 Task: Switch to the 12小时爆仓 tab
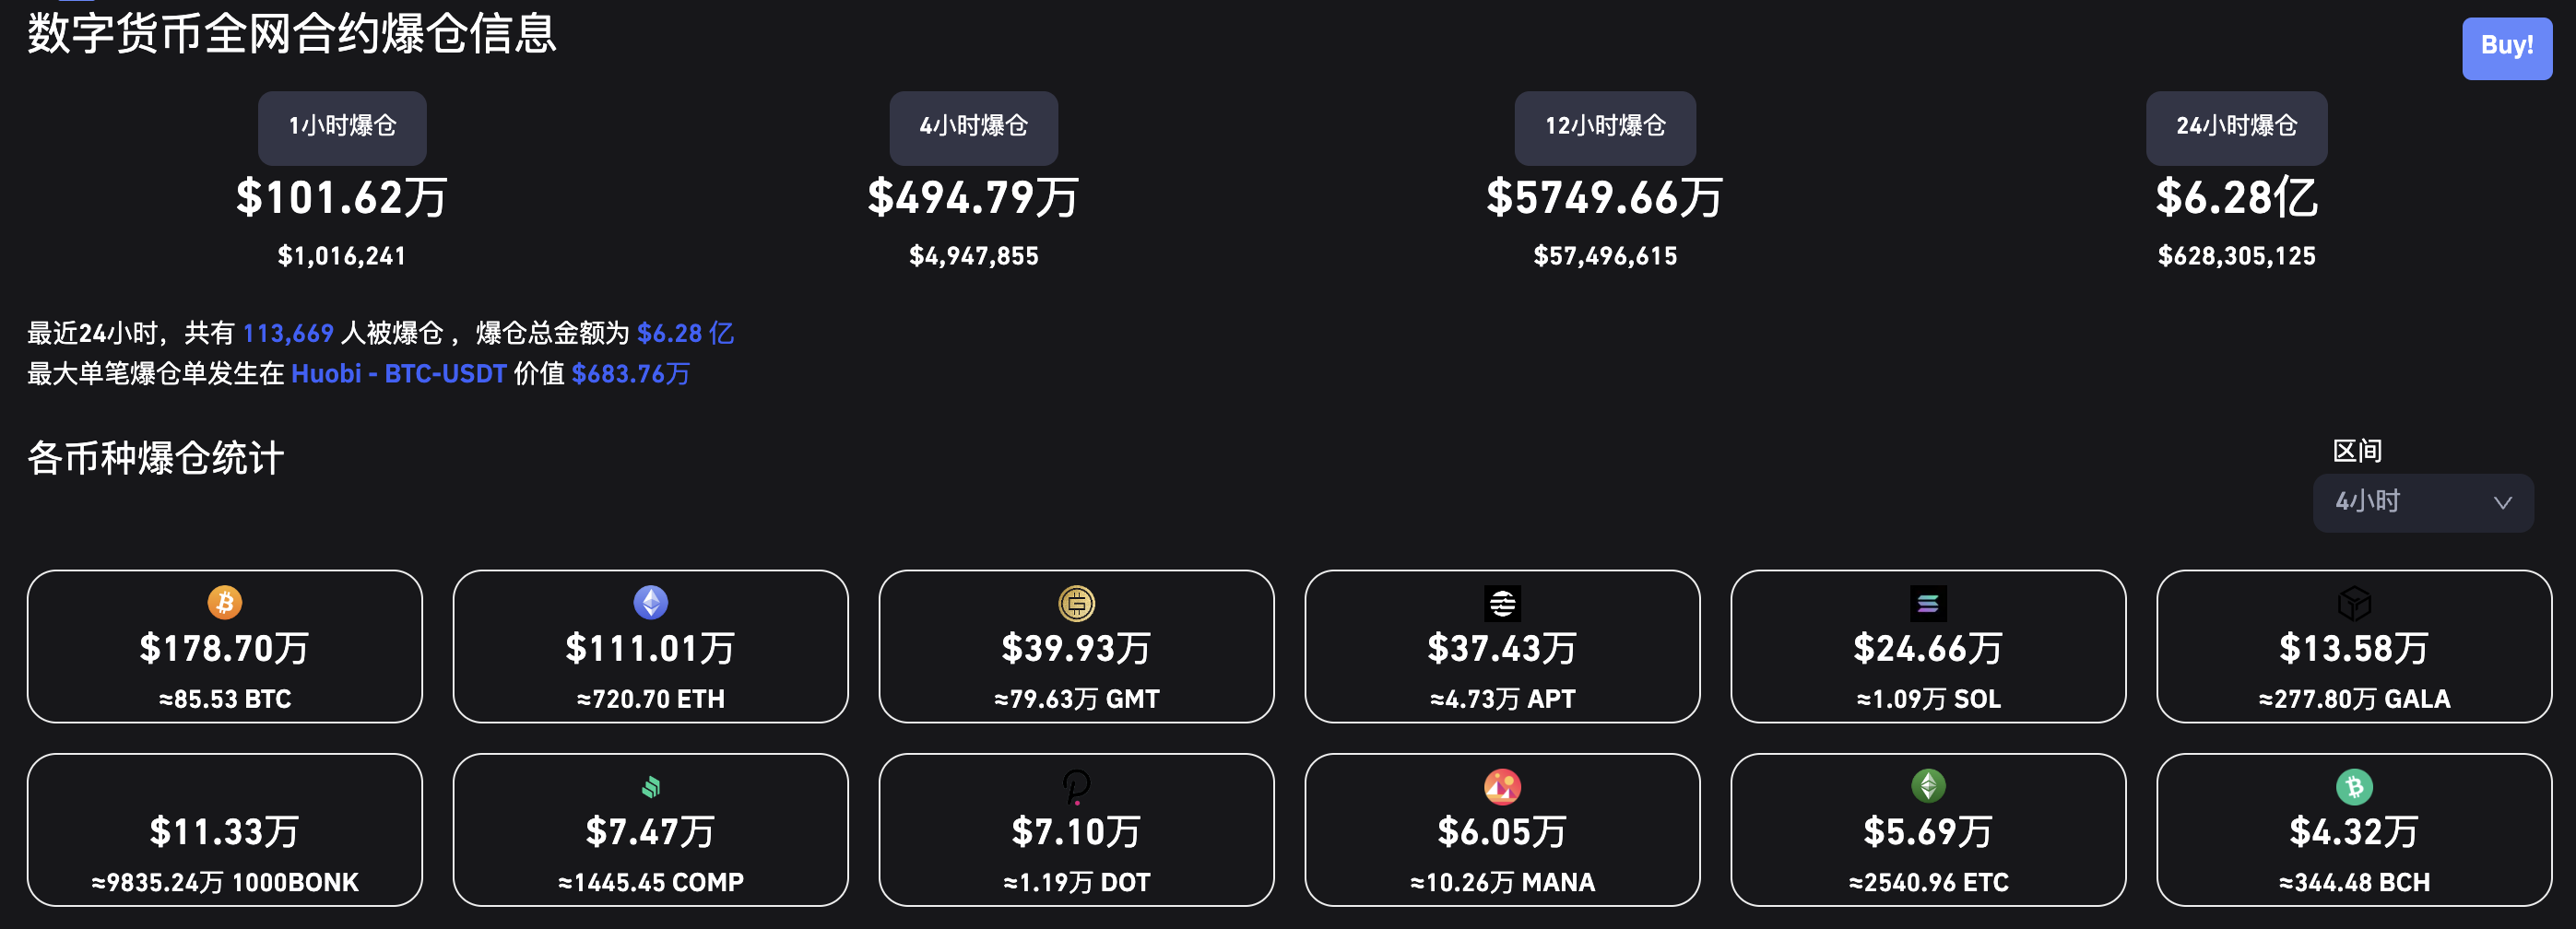[1604, 127]
